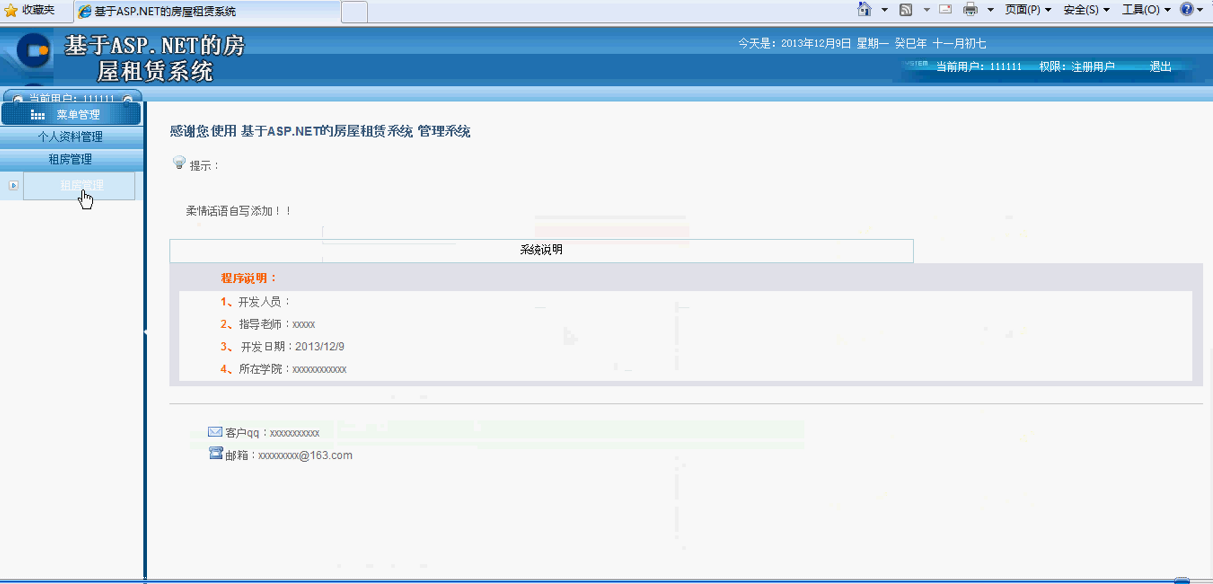Click the lightbulb 提示 icon

point(180,162)
